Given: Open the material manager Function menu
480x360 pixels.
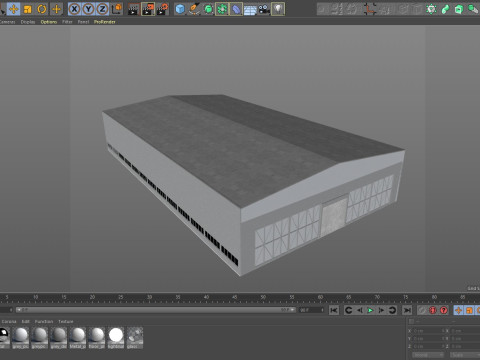Looking at the screenshot, I should pyautogui.click(x=44, y=321).
